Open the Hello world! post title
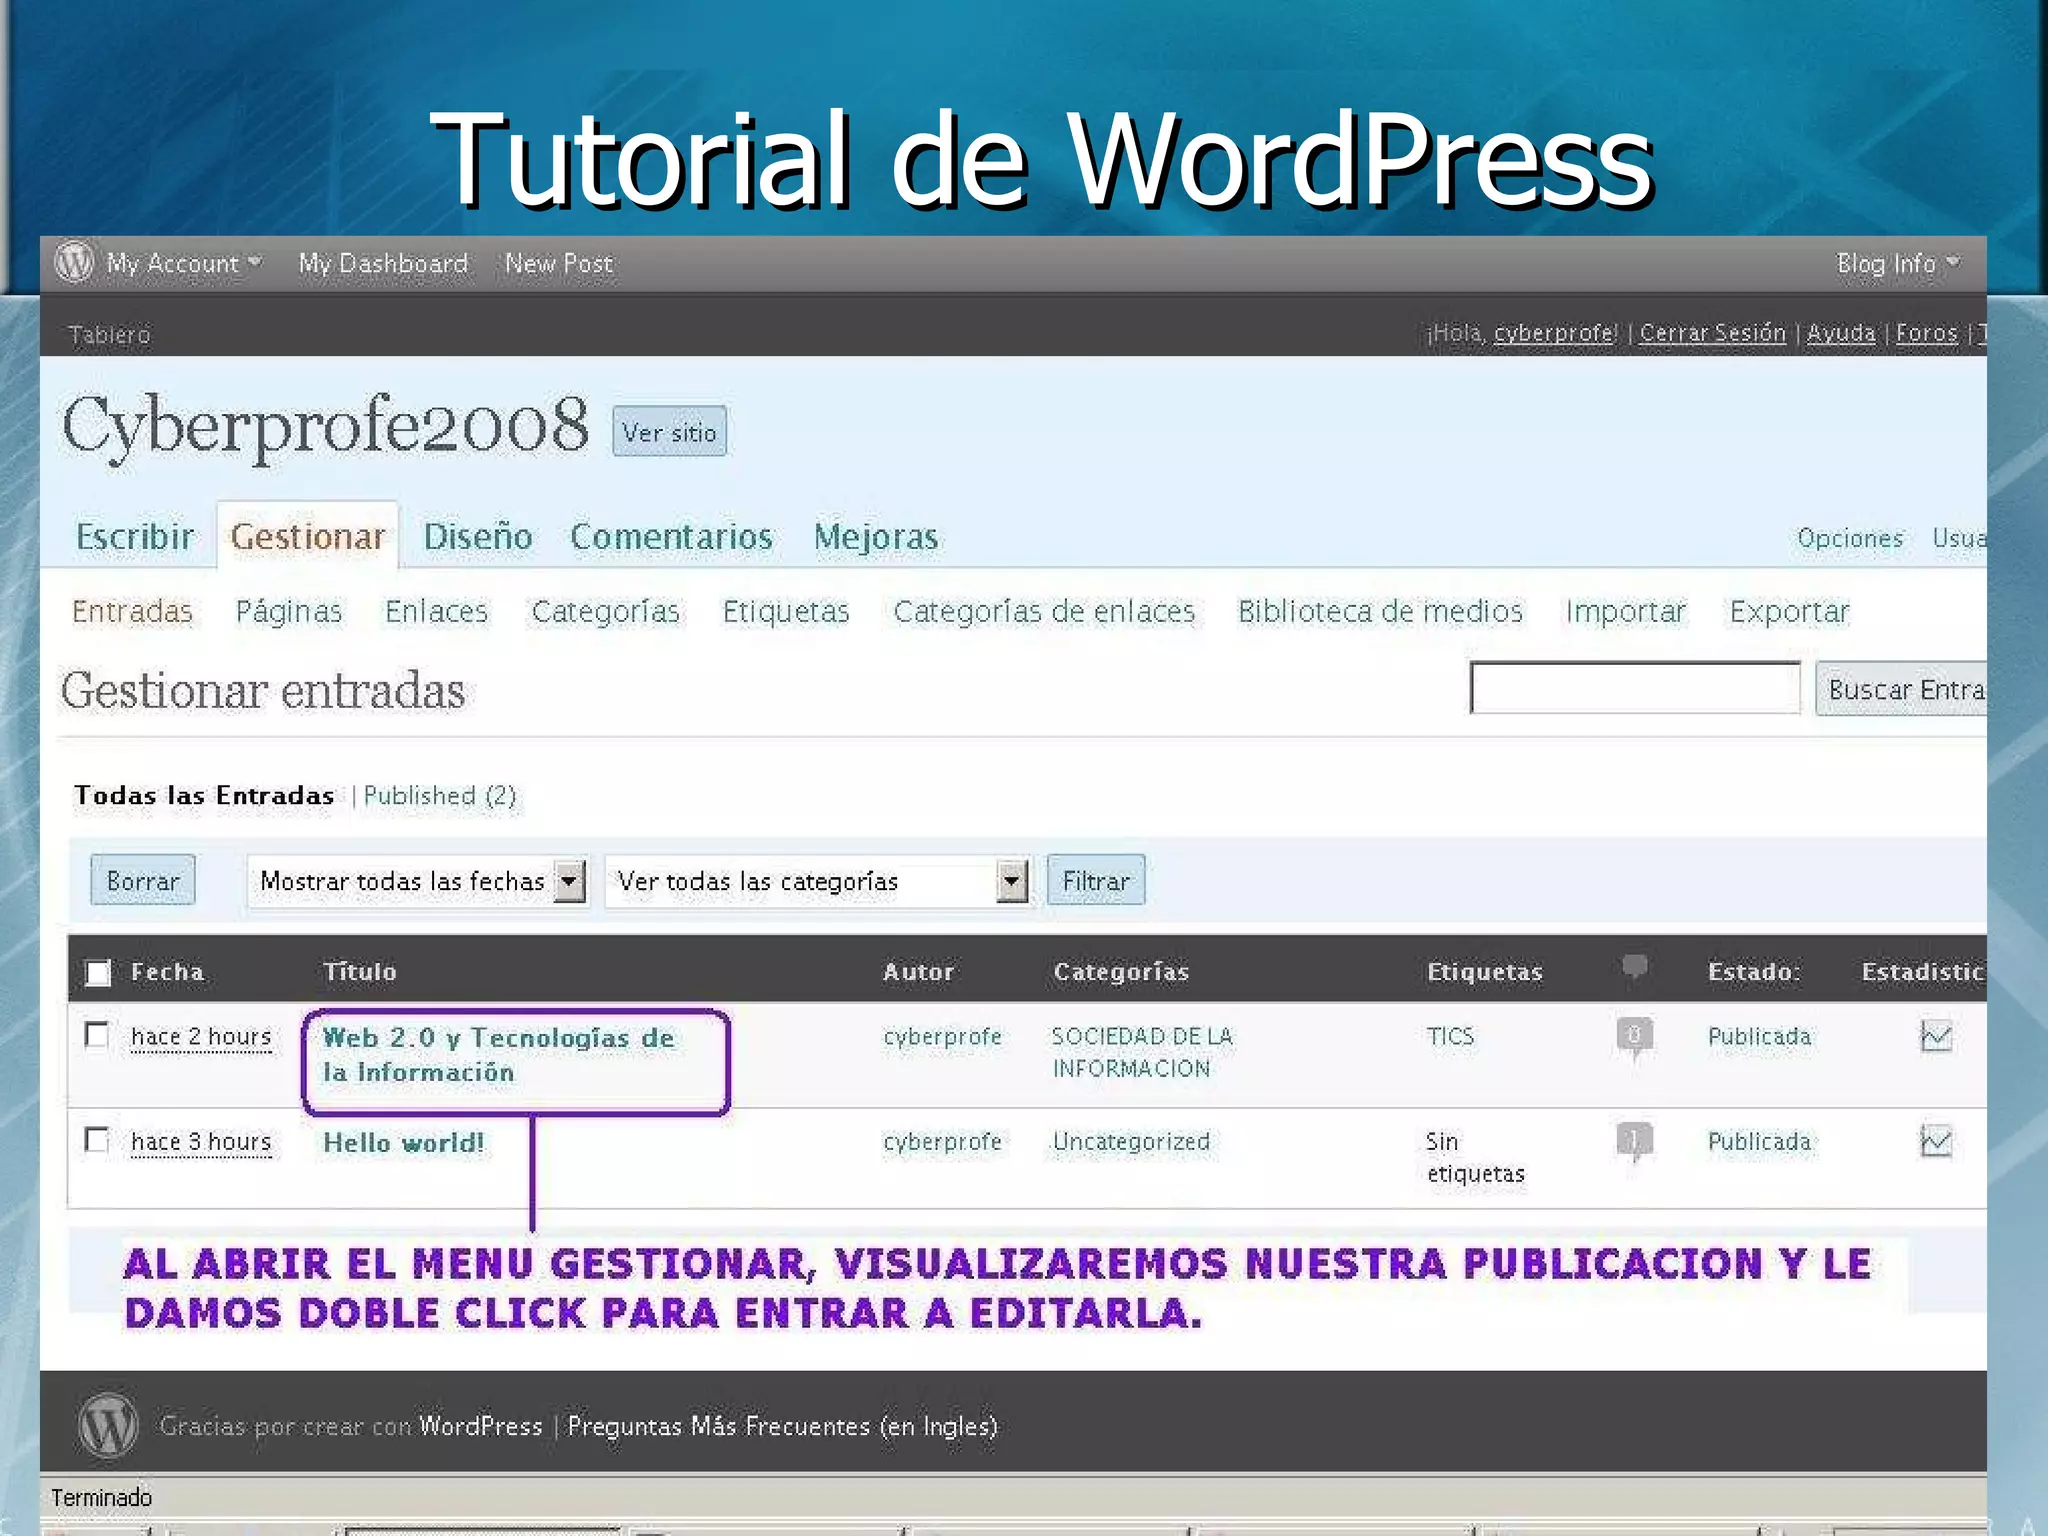Viewport: 2048px width, 1536px height. click(403, 1142)
